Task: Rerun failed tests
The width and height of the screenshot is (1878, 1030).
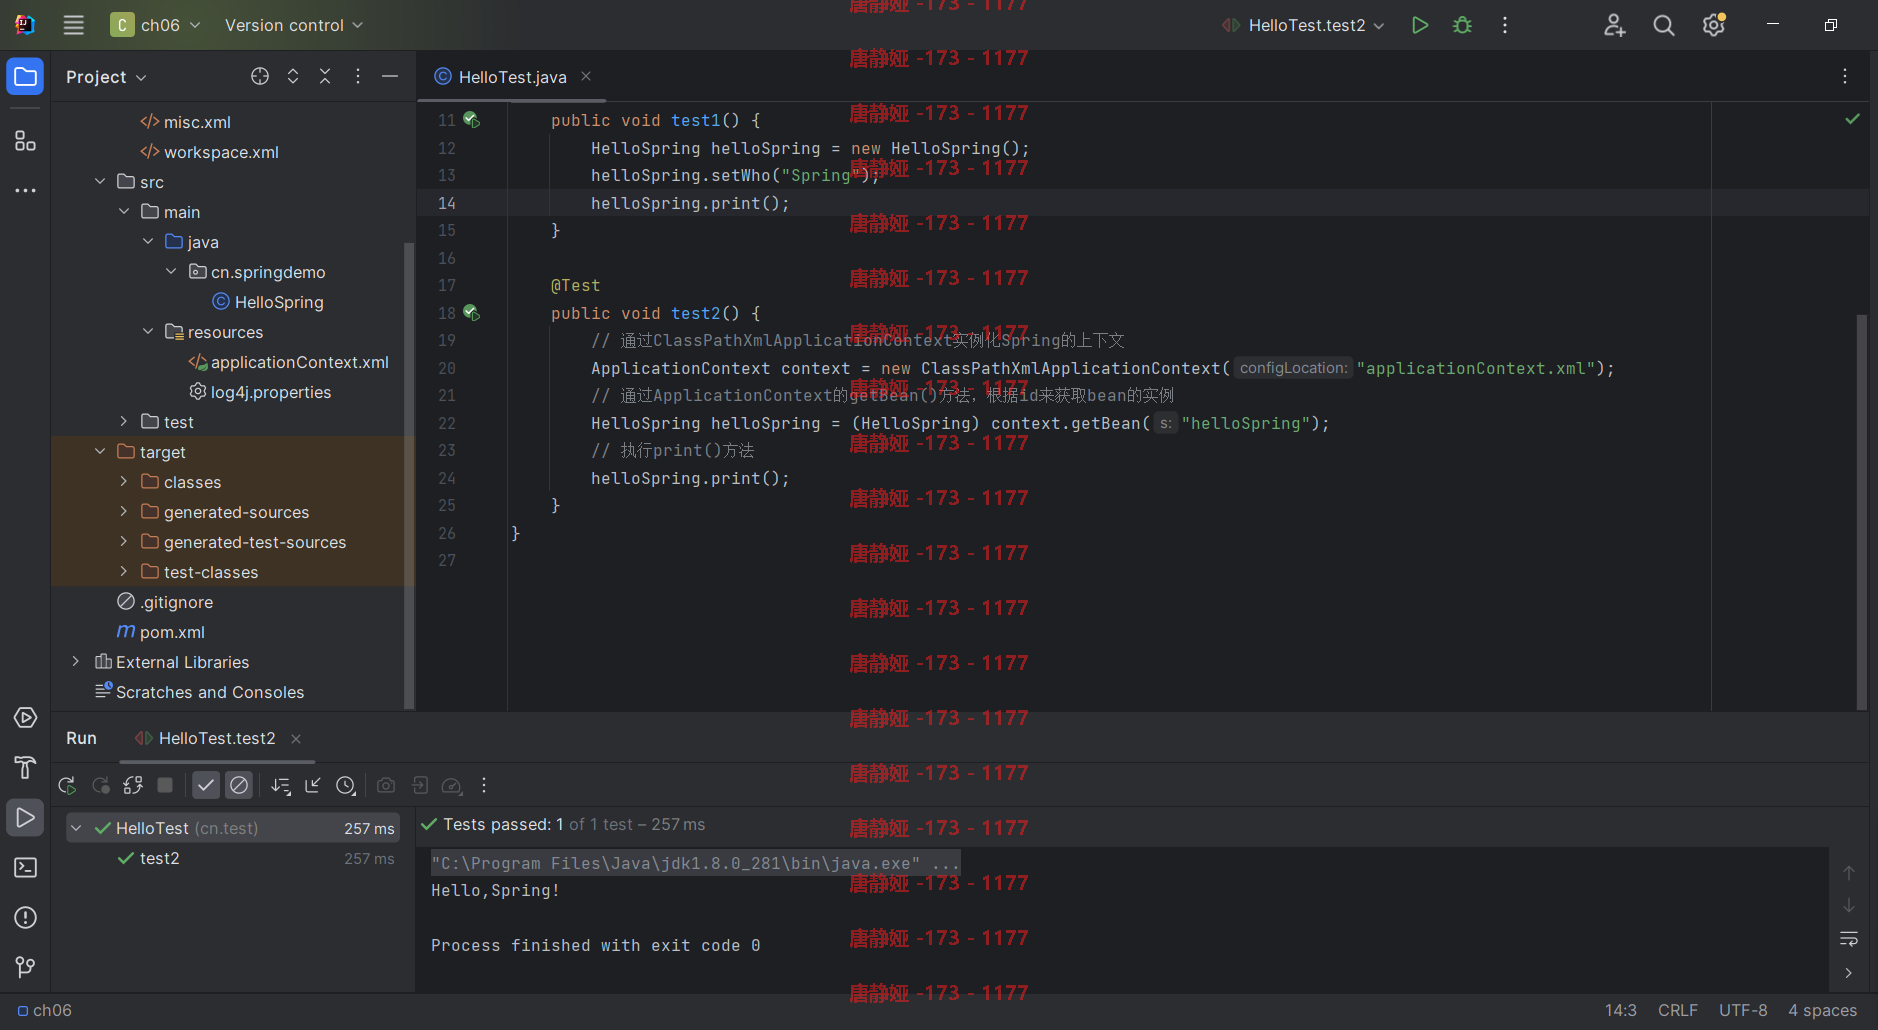Action: click(x=100, y=786)
